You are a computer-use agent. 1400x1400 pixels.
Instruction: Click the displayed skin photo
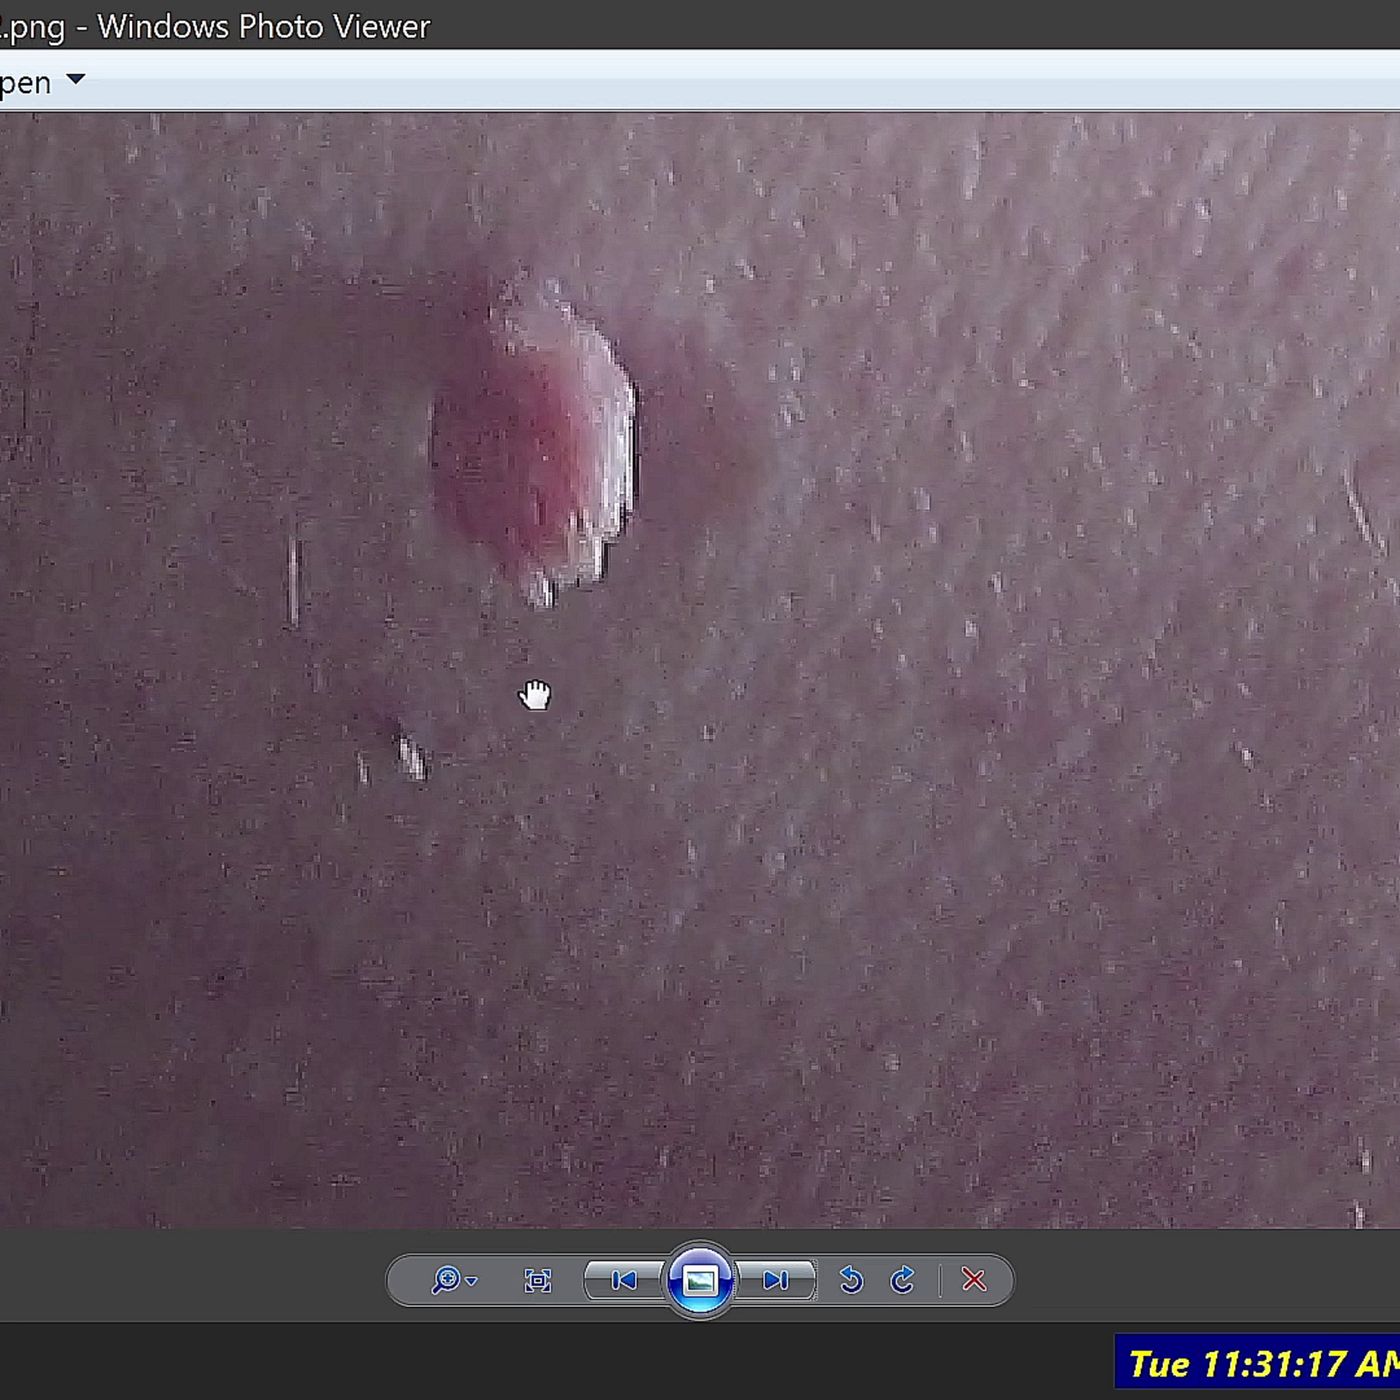click(700, 670)
